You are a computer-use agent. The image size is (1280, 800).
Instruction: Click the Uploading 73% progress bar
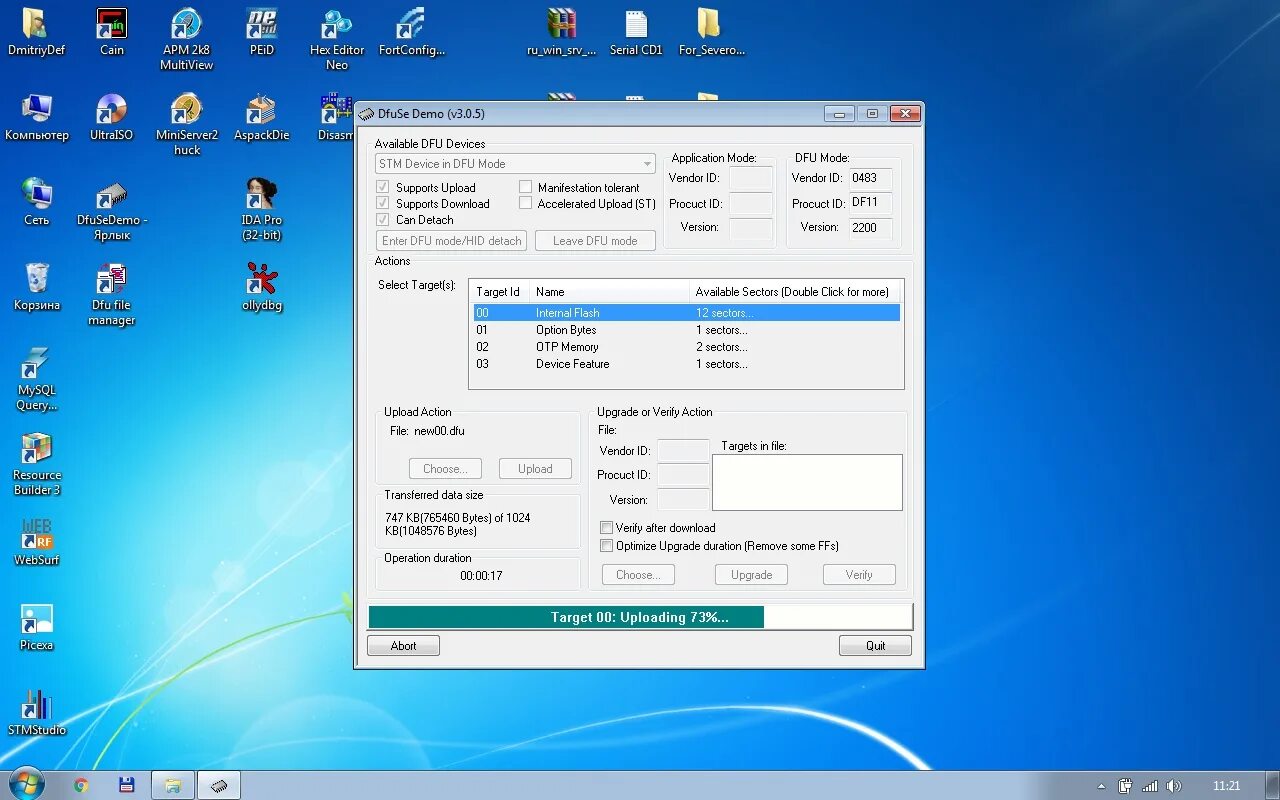click(x=640, y=617)
